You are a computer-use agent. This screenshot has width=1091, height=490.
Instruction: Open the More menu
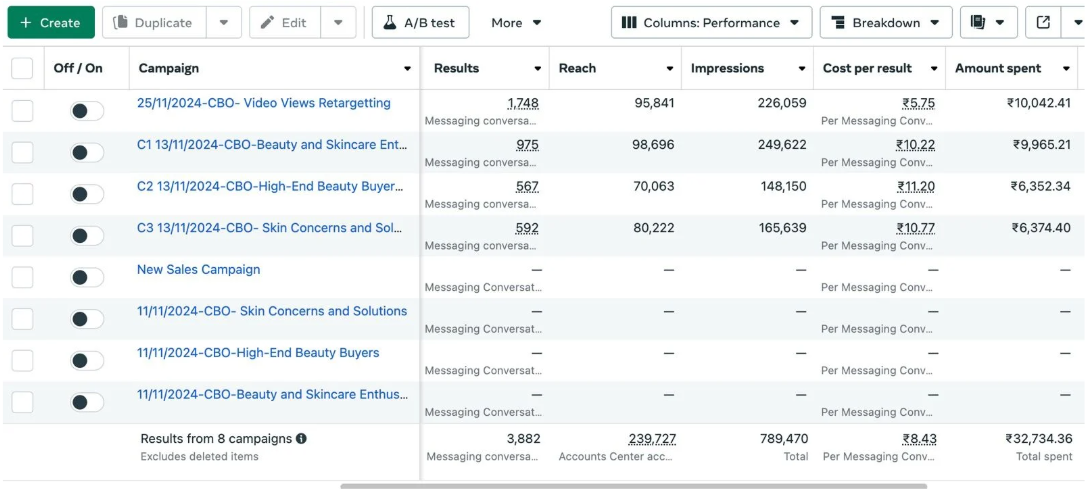(516, 22)
